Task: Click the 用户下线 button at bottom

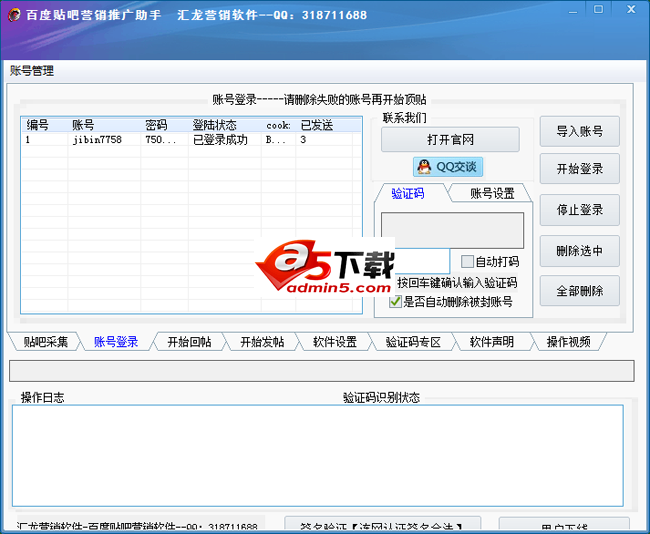Action: click(564, 525)
